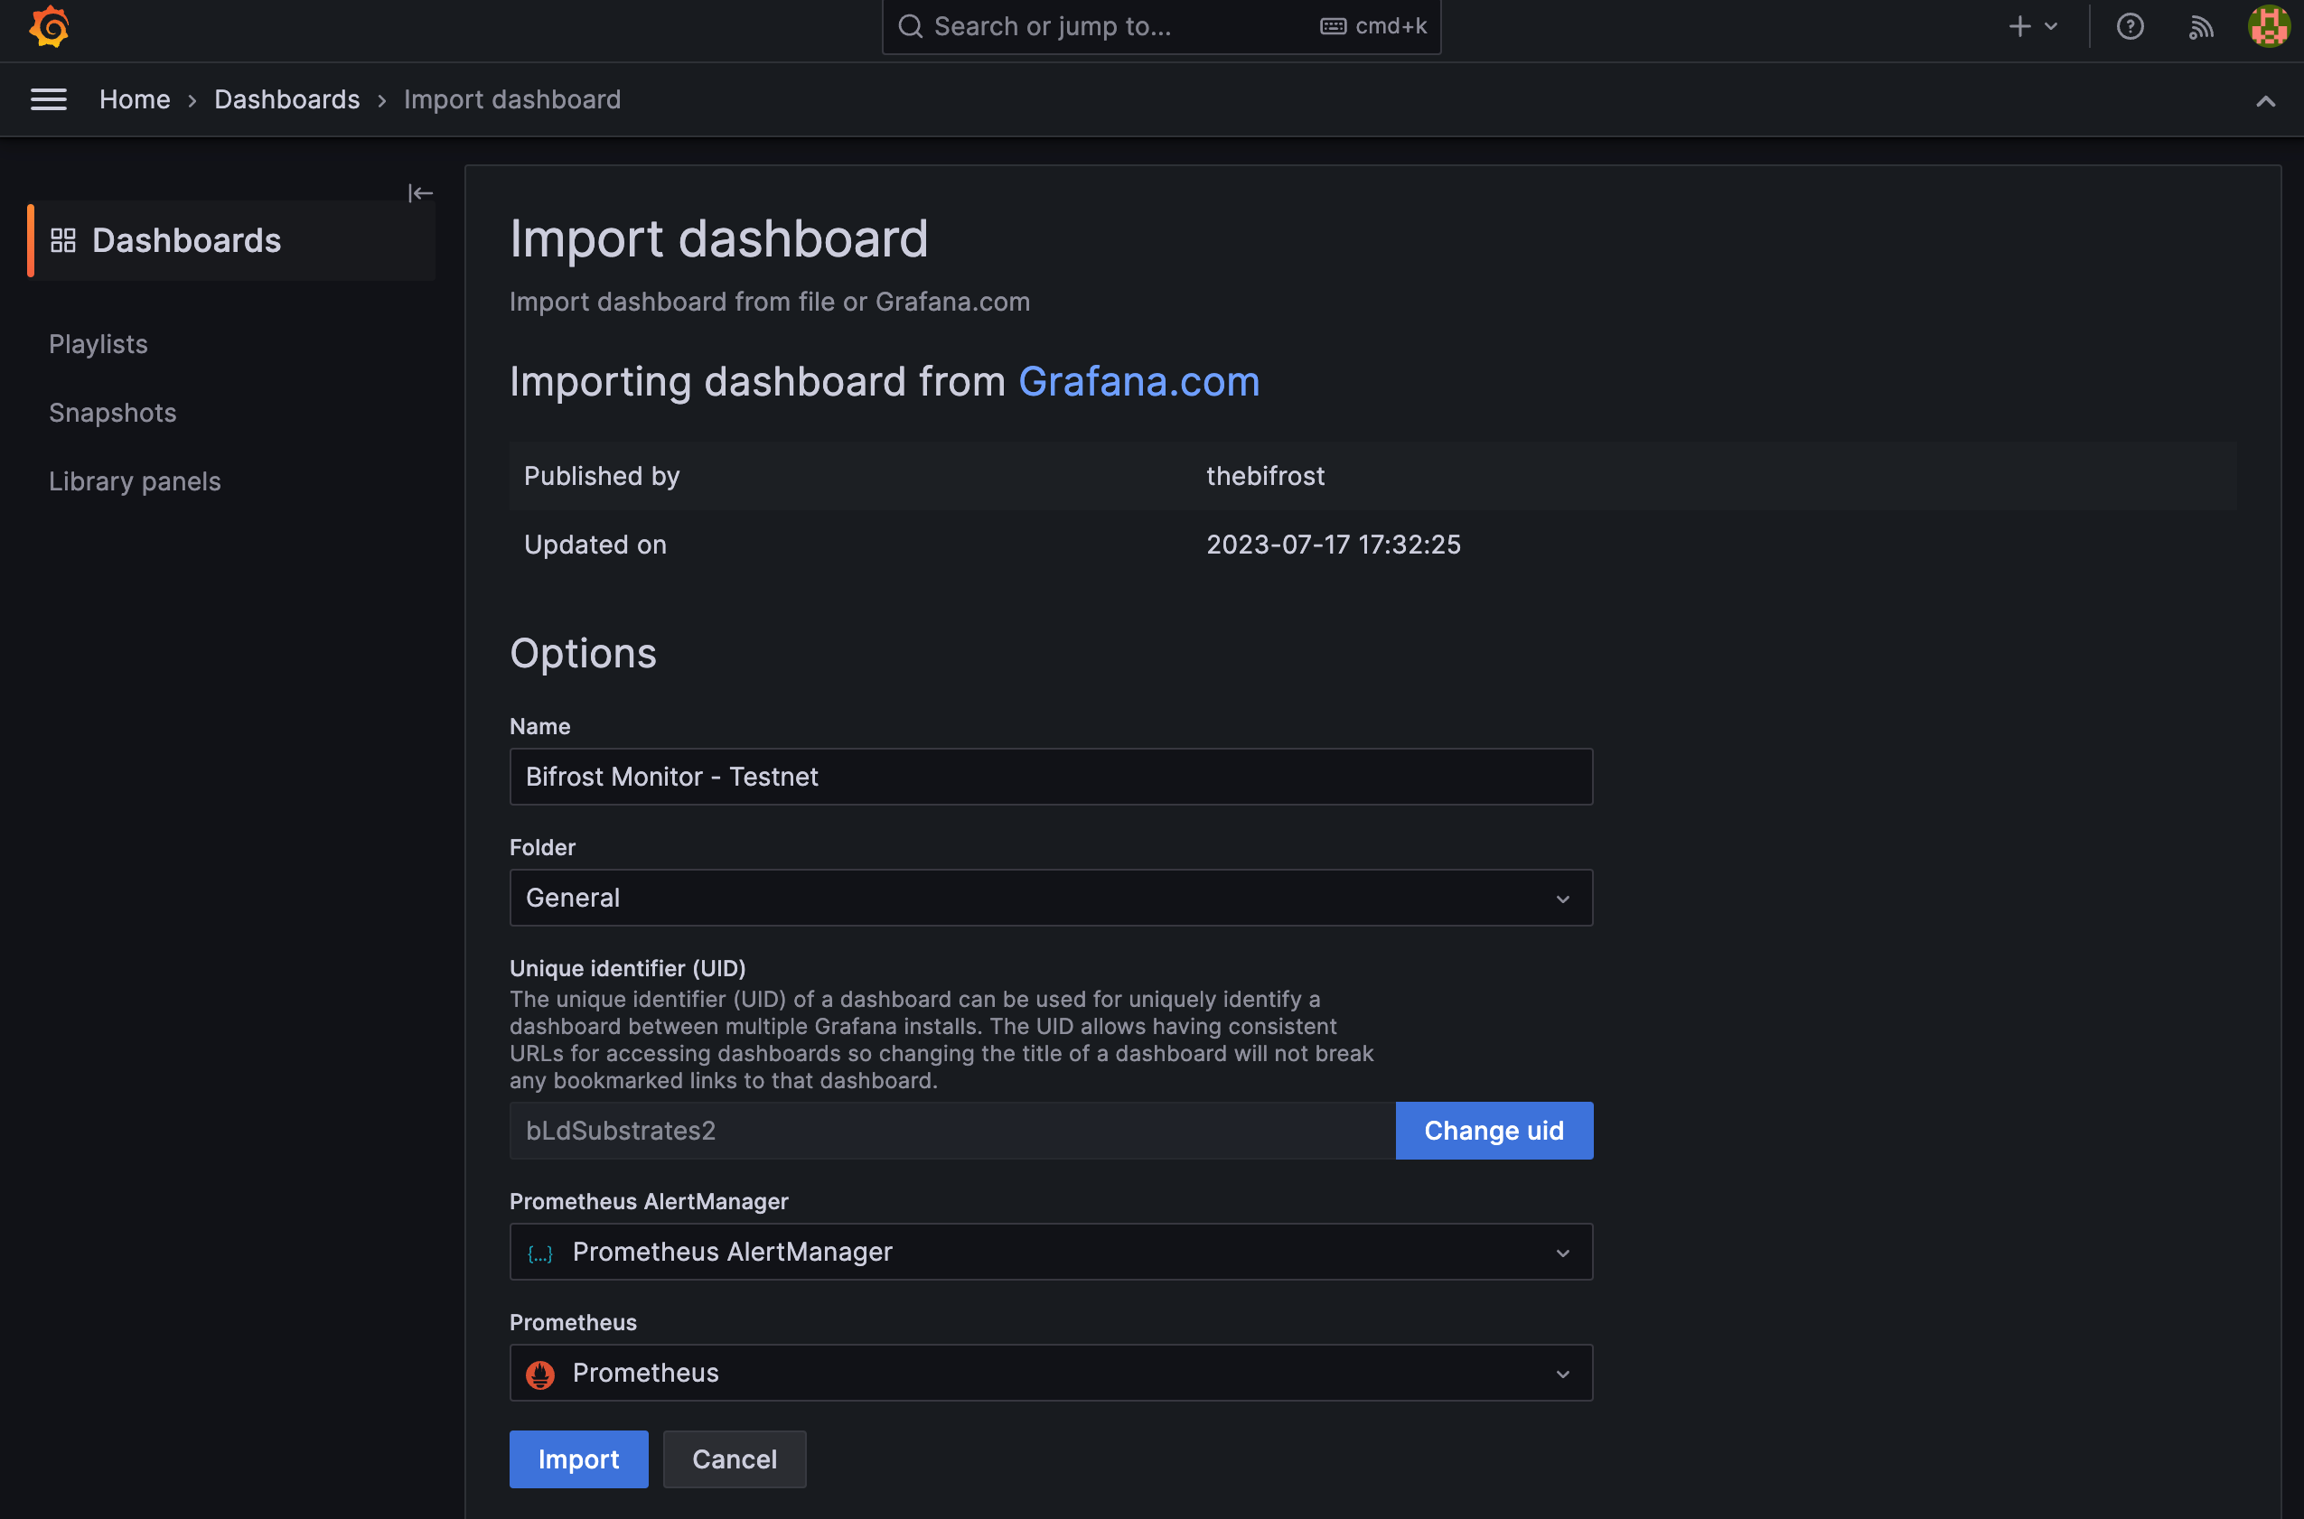Open the Prometheus AlertManager data source dropdown
Screen dimensions: 2304x1519
(x=1050, y=1251)
